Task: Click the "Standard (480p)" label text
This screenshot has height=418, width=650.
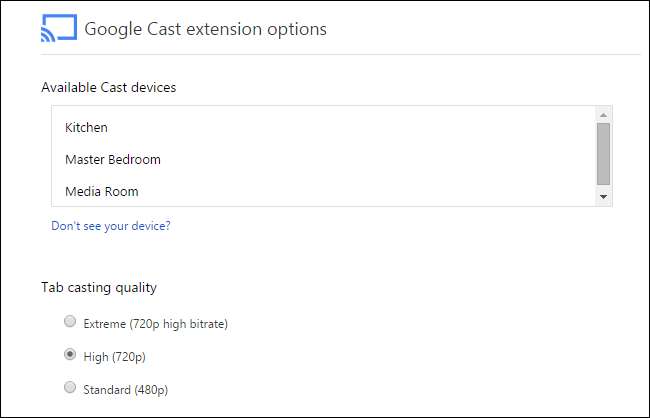Action: coord(133,388)
